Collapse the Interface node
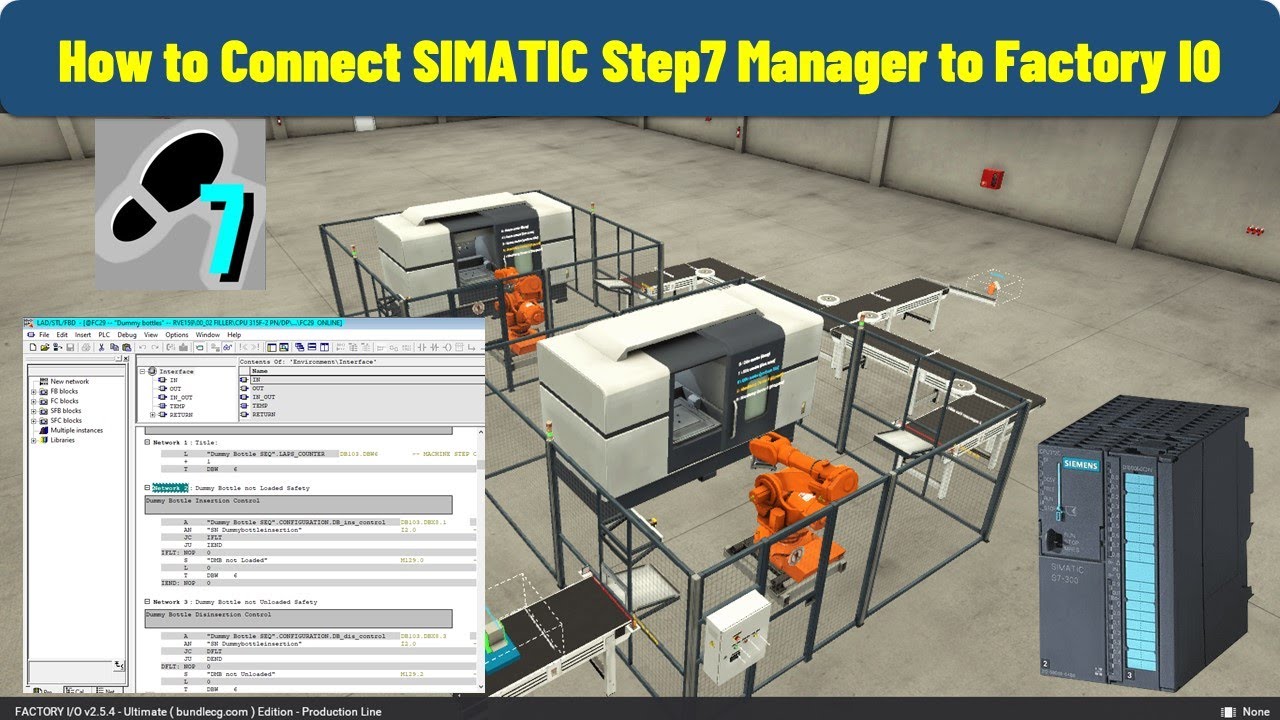The width and height of the screenshot is (1280, 720). coord(142,371)
